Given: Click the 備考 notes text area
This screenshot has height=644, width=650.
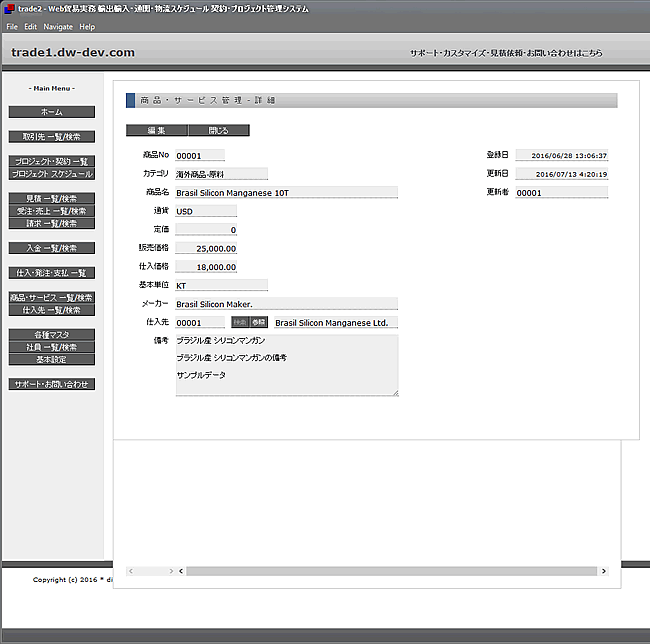Looking at the screenshot, I should tap(287, 365).
